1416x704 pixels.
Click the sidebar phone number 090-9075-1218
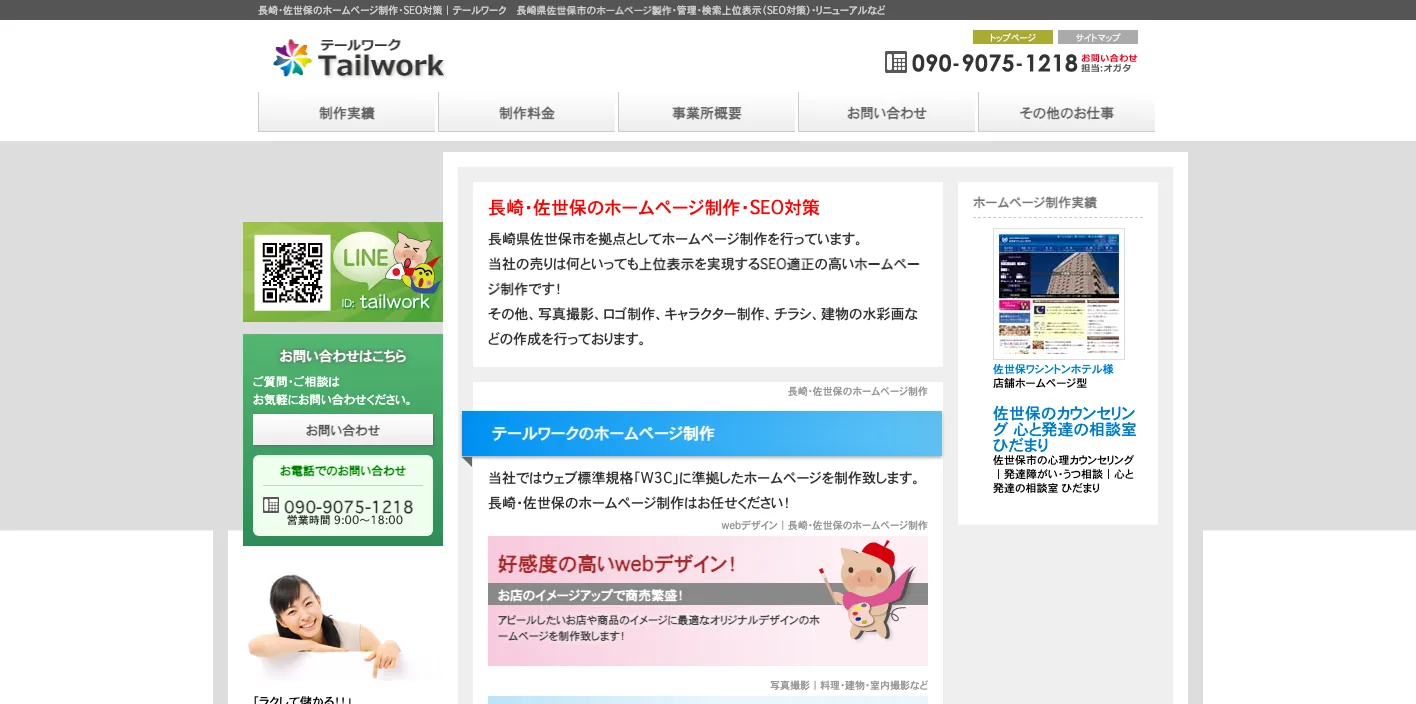(x=348, y=506)
